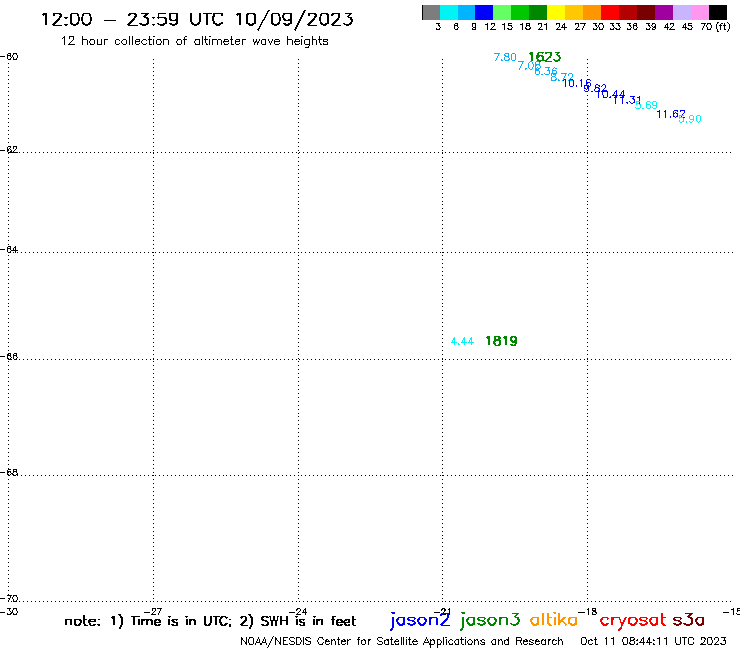
Task: Click the 'altika' satellite legend label
Action: click(554, 620)
